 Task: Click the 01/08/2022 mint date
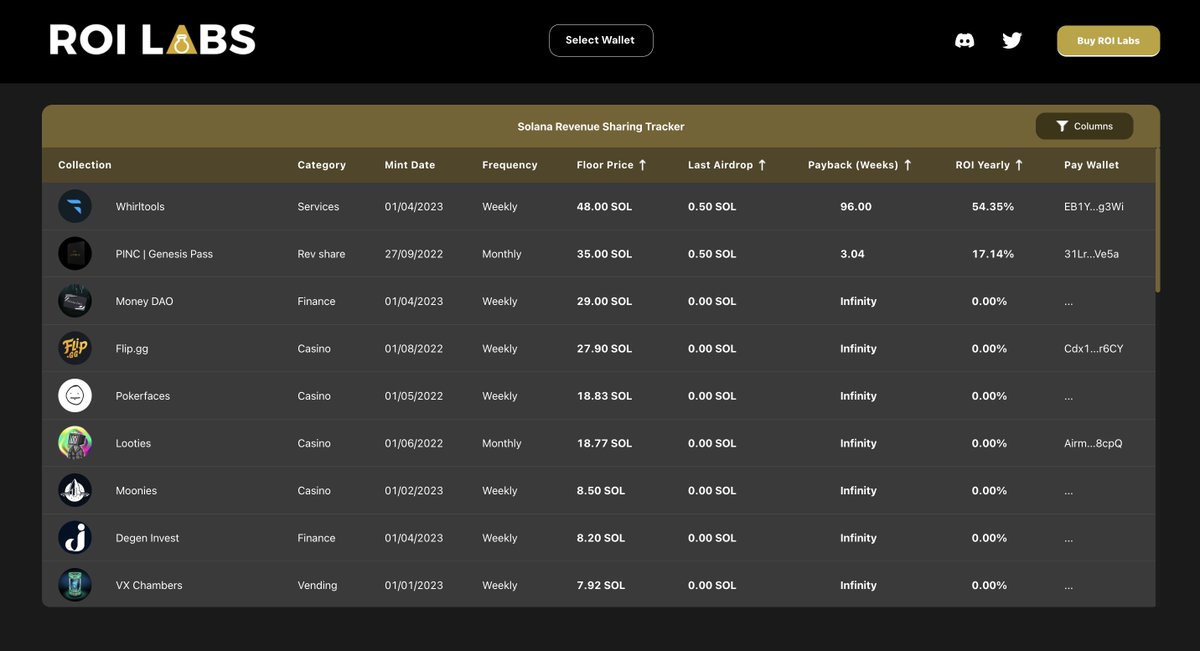click(414, 349)
